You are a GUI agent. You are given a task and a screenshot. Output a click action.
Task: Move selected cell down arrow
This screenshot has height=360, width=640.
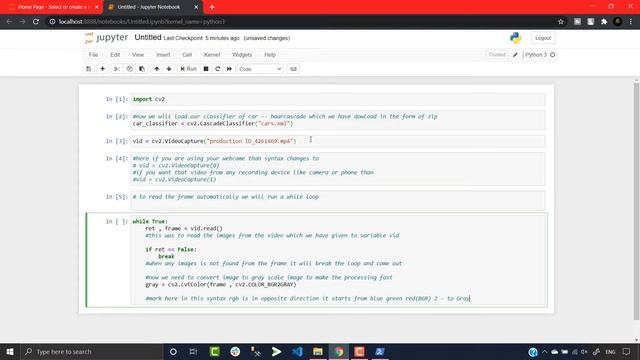(x=169, y=69)
